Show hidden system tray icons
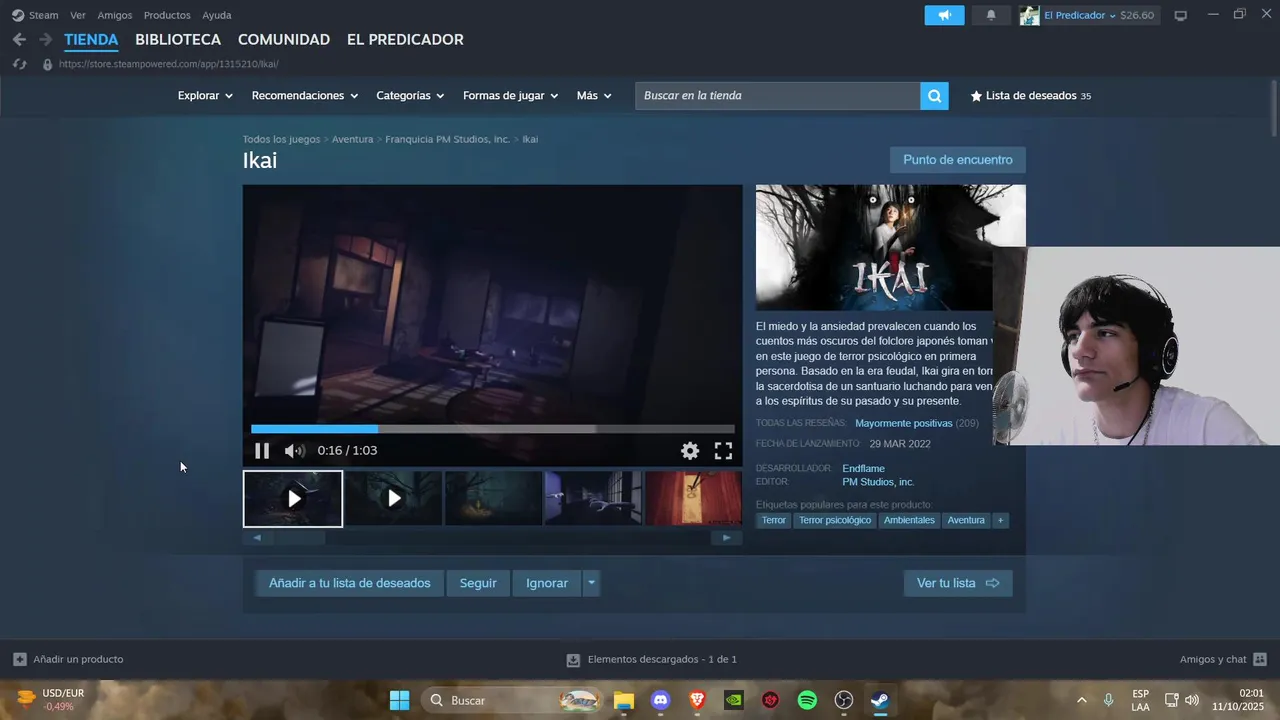Viewport: 1280px width, 720px height. (1081, 700)
